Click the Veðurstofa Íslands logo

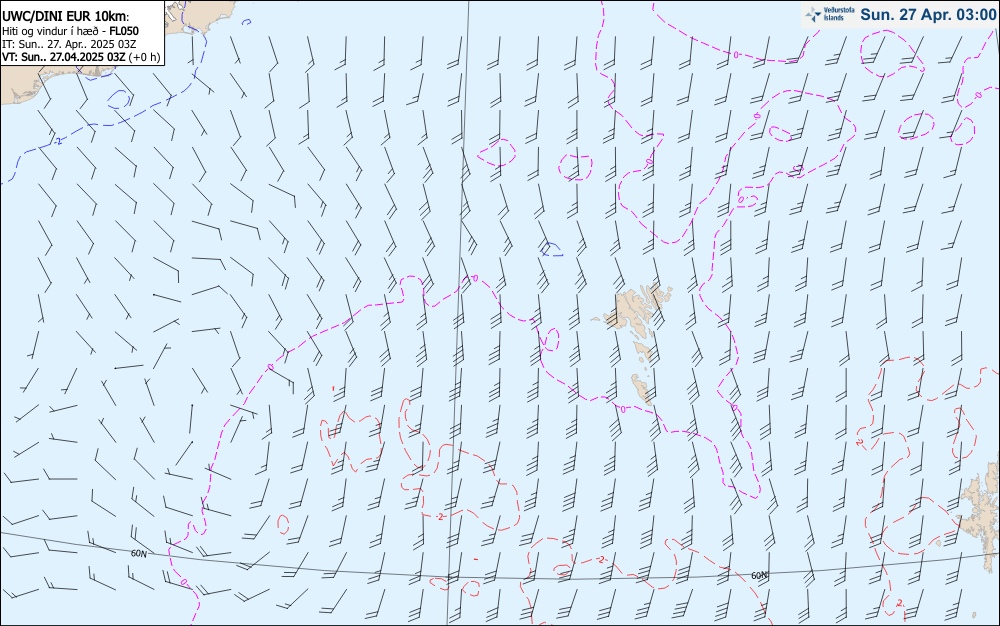click(830, 14)
